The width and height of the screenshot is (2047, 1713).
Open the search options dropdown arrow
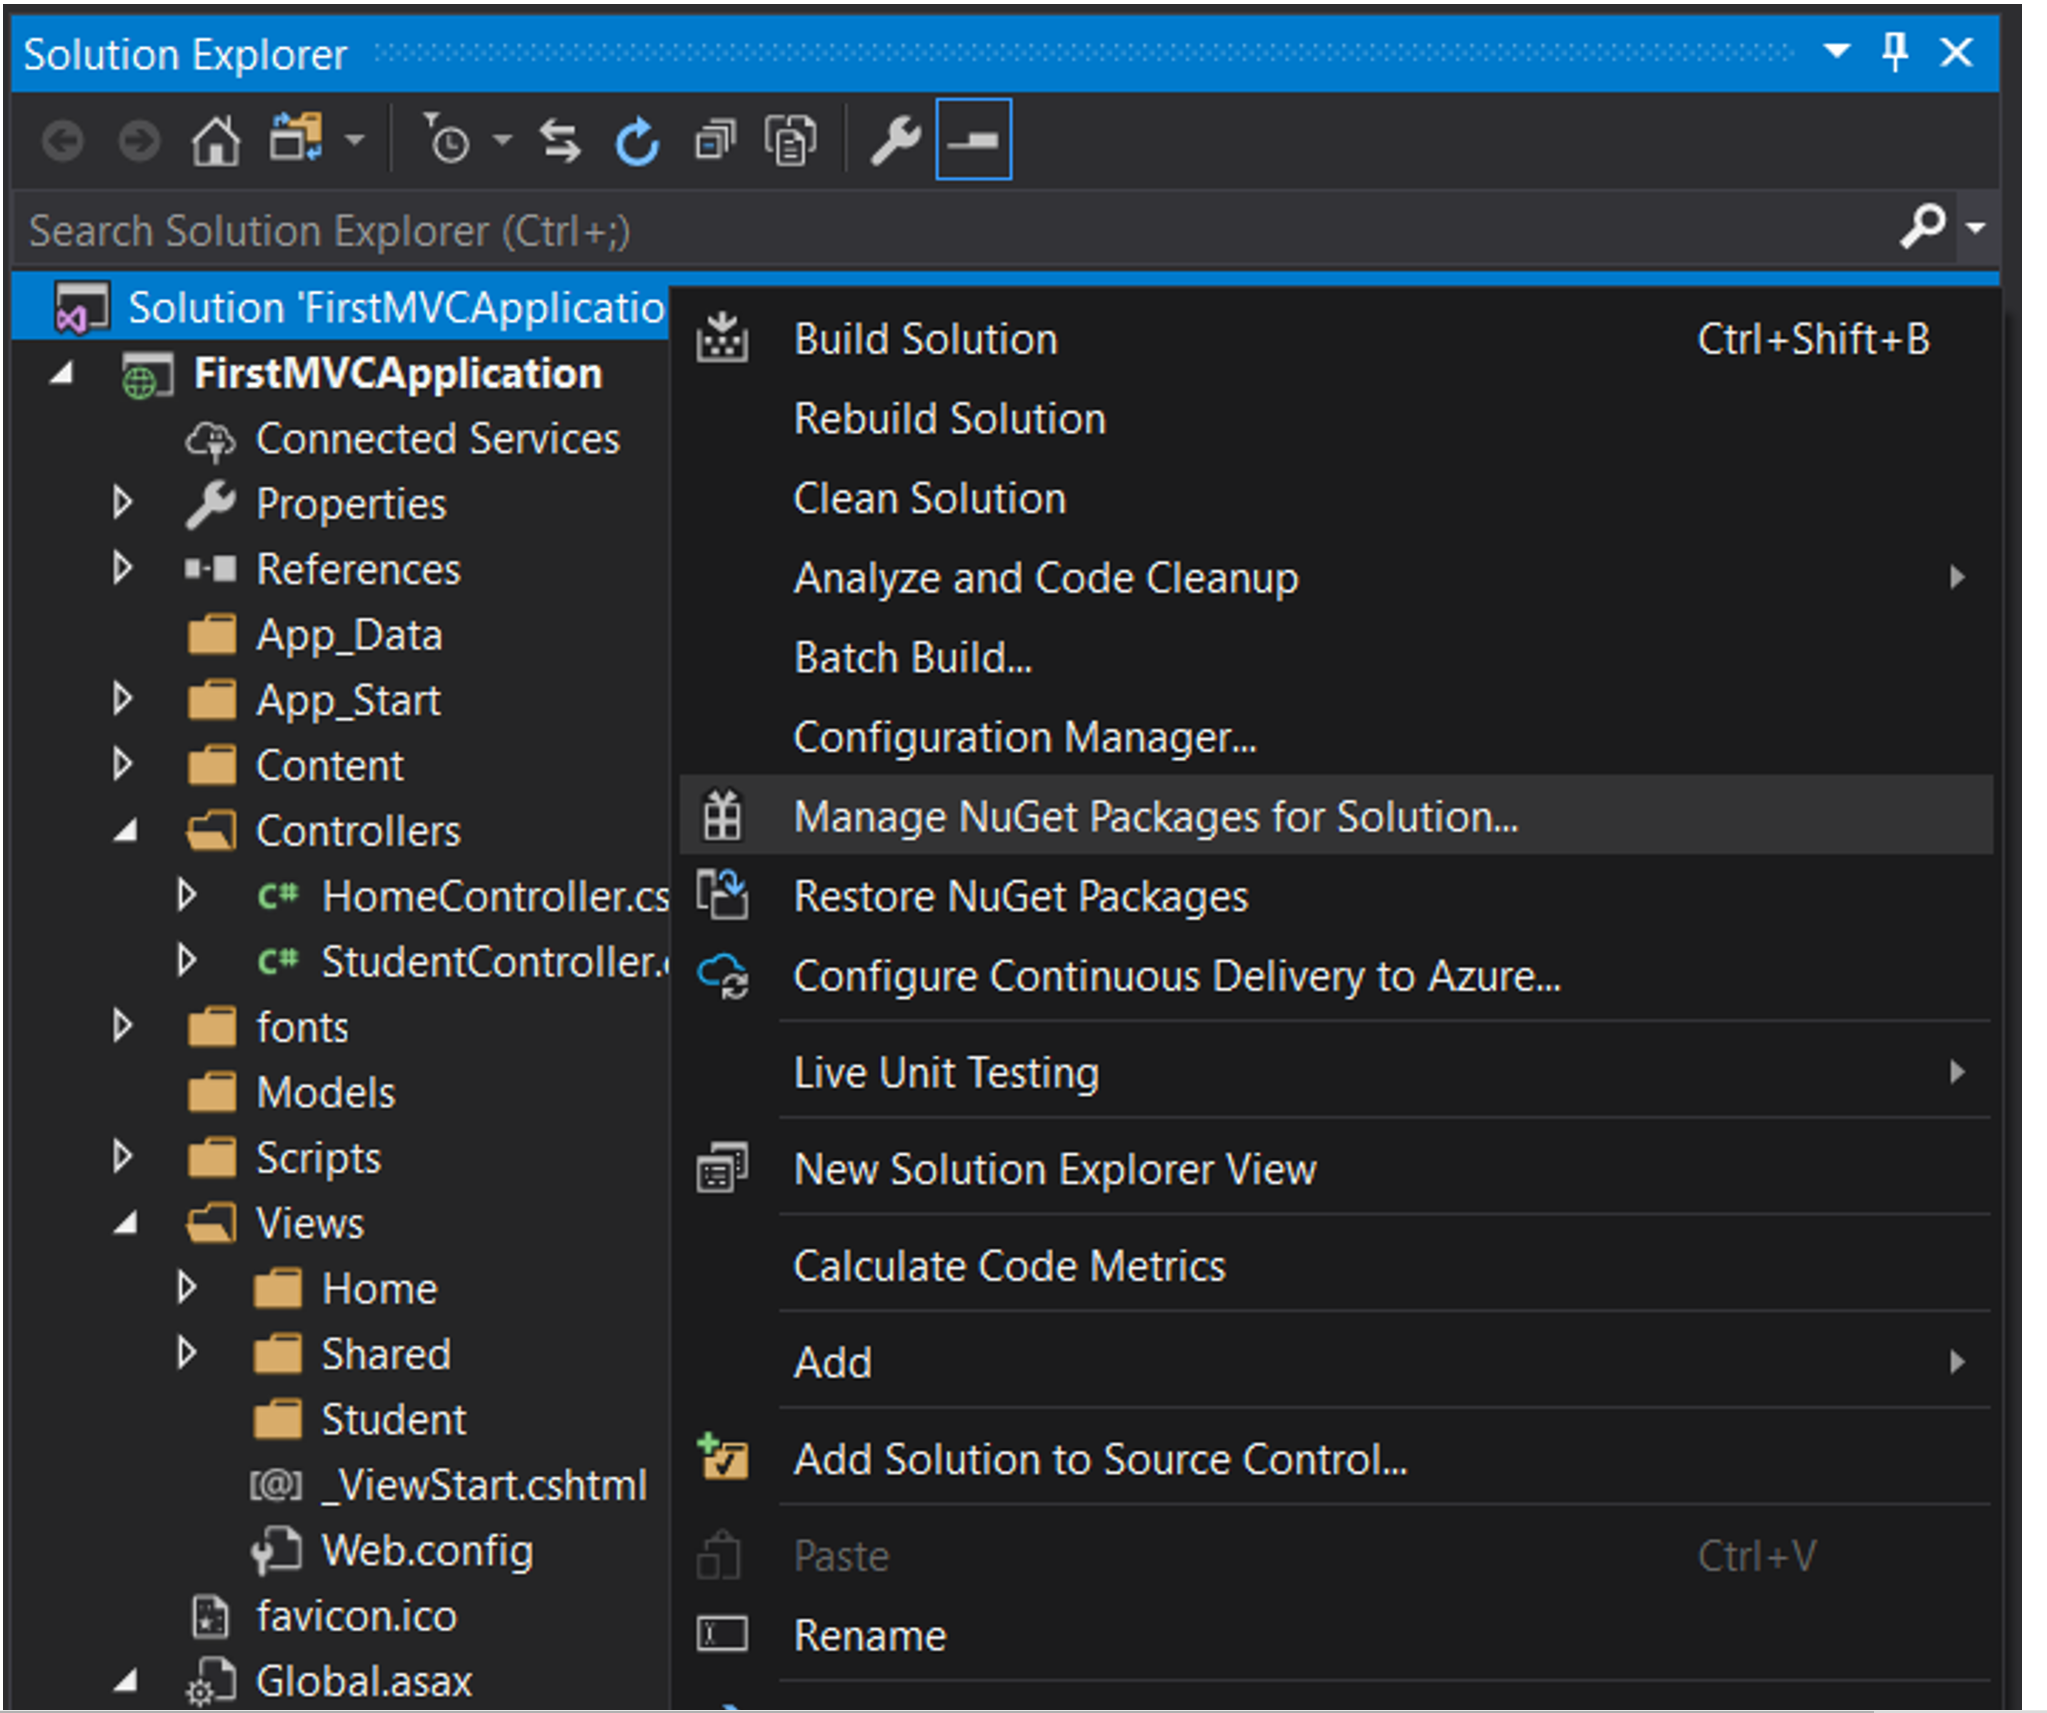1976,228
